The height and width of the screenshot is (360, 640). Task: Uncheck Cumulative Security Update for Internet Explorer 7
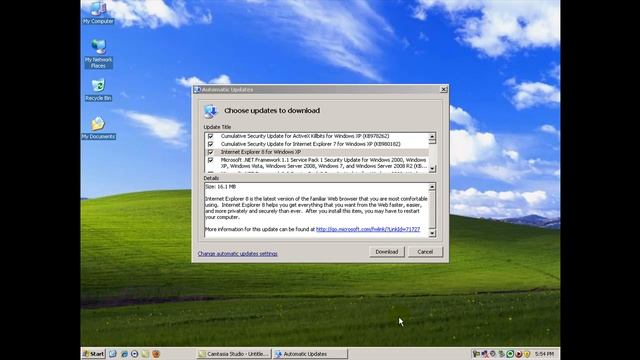coord(211,144)
